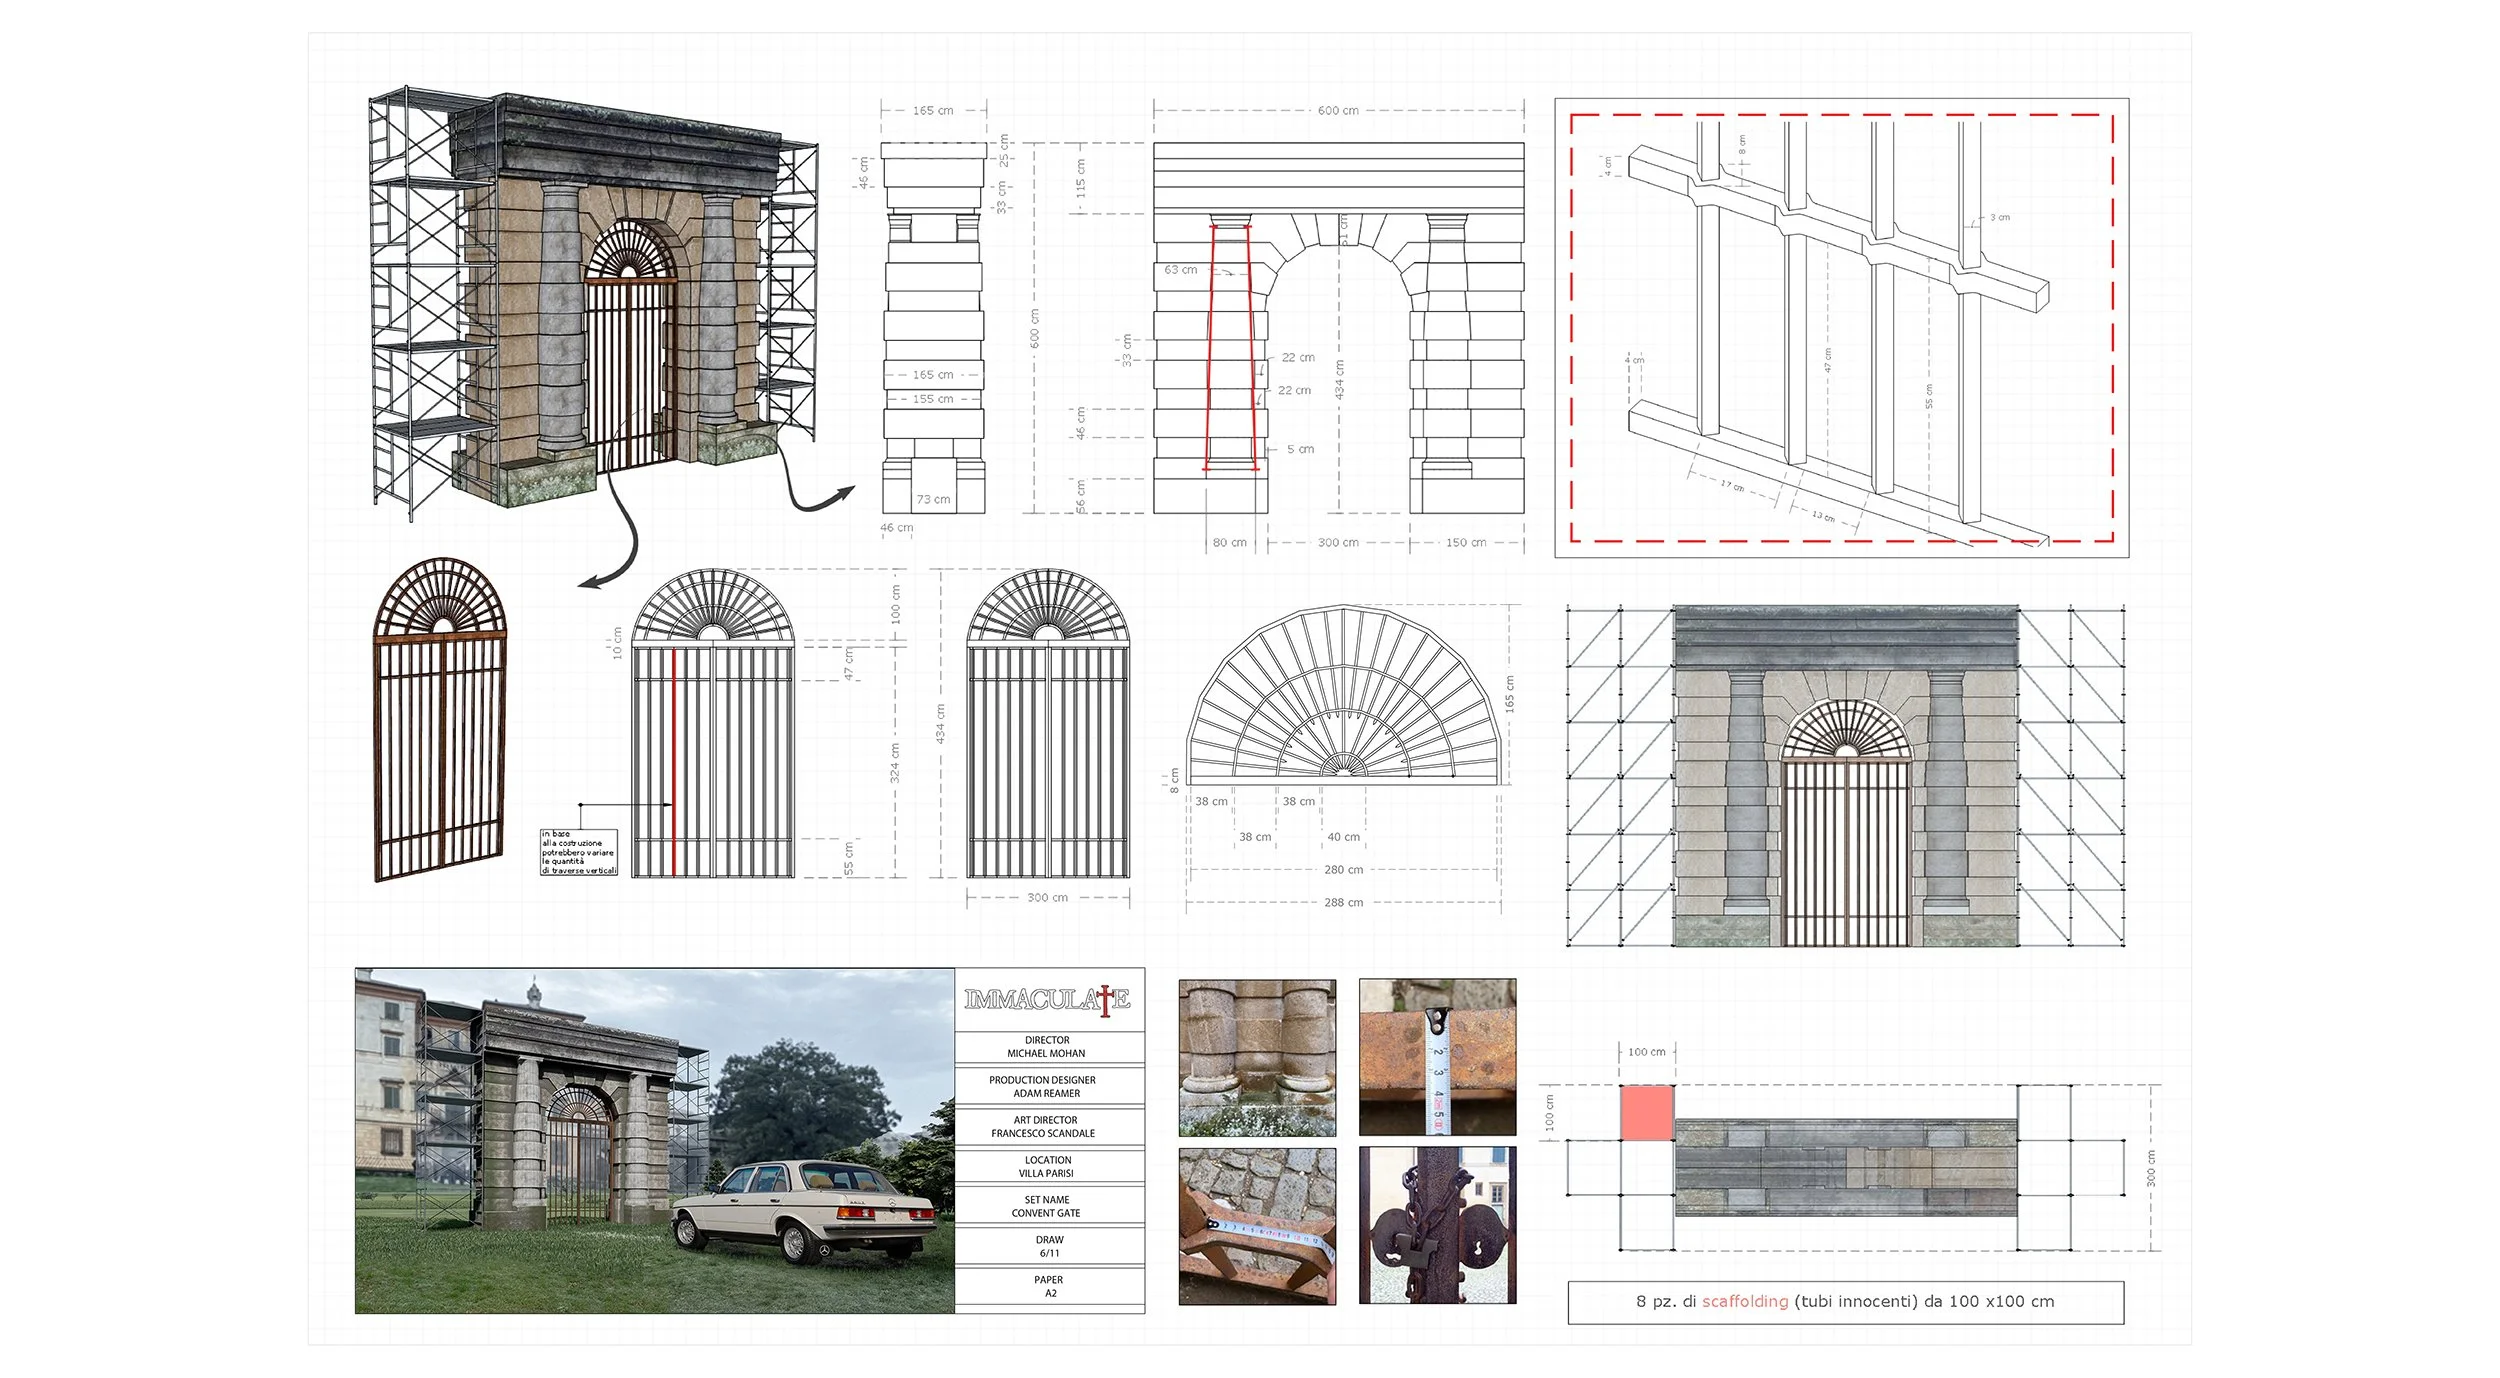Click the '17 cm' label in bar detail
This screenshot has height=1378, width=2500.
click(x=1732, y=486)
